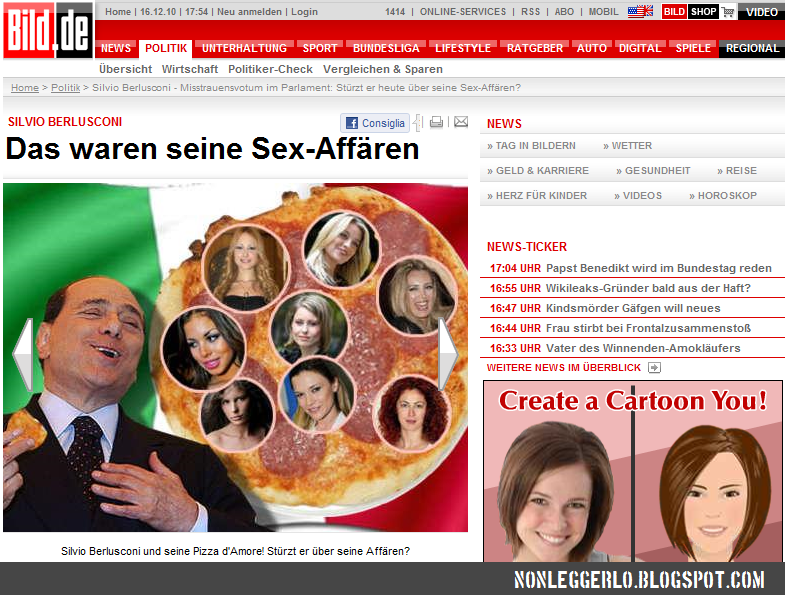785x595 pixels.
Task: Click the Facebook Consiglia button
Action: click(x=375, y=123)
